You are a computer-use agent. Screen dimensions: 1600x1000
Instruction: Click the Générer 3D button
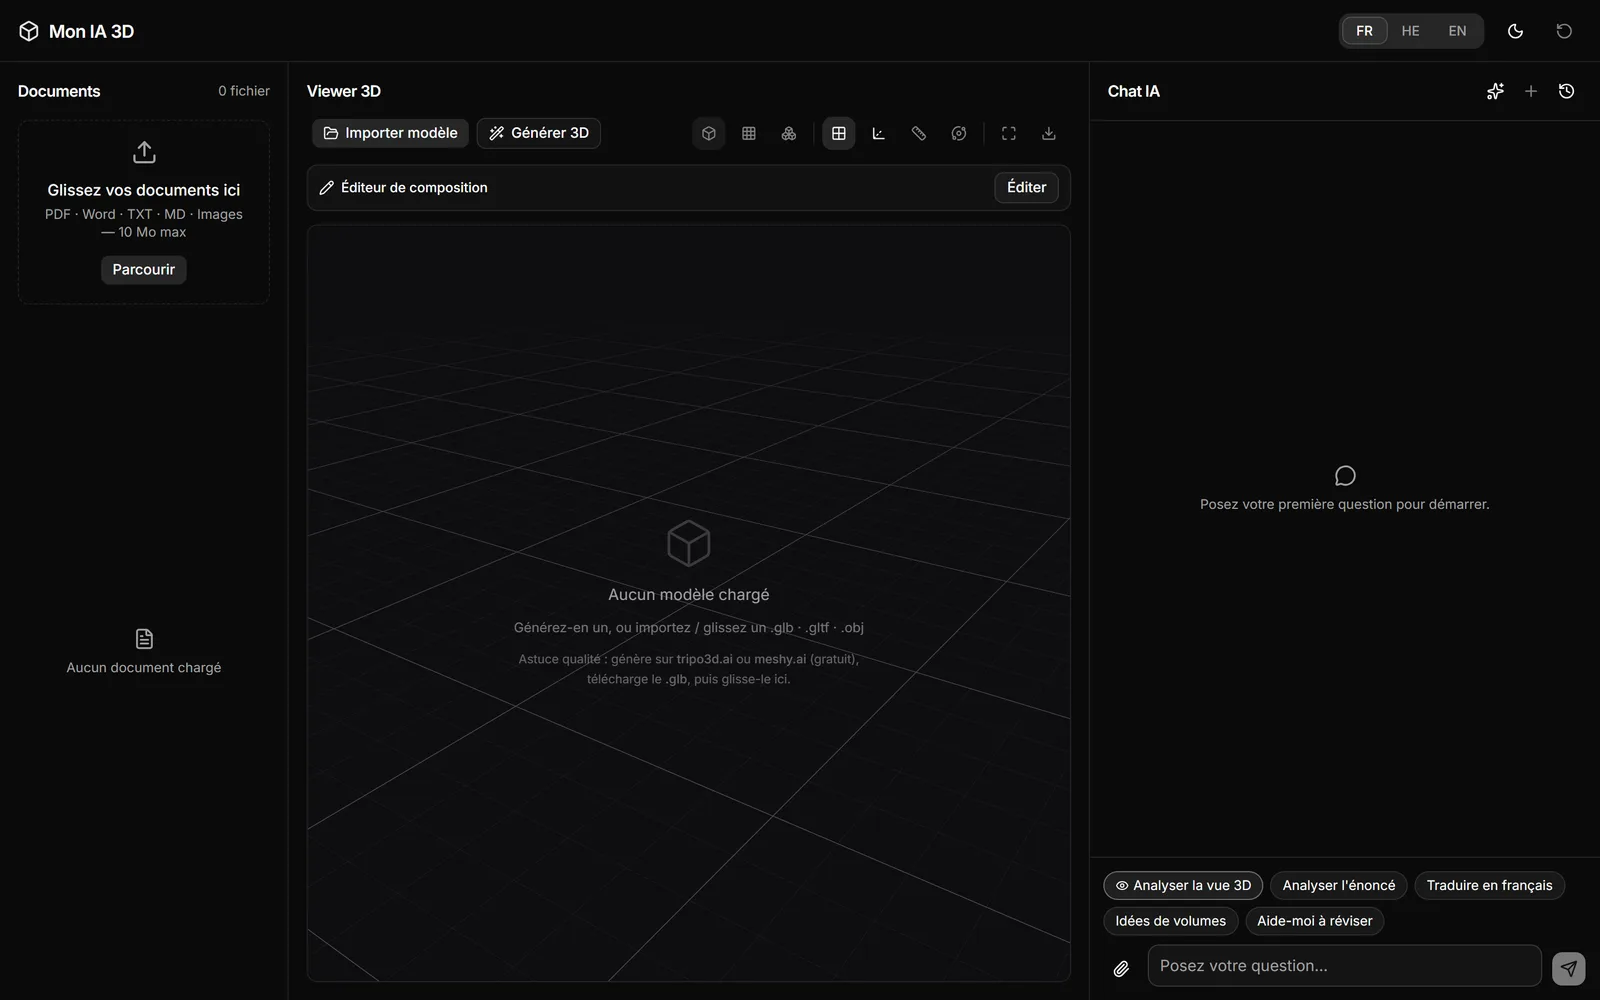tap(538, 133)
